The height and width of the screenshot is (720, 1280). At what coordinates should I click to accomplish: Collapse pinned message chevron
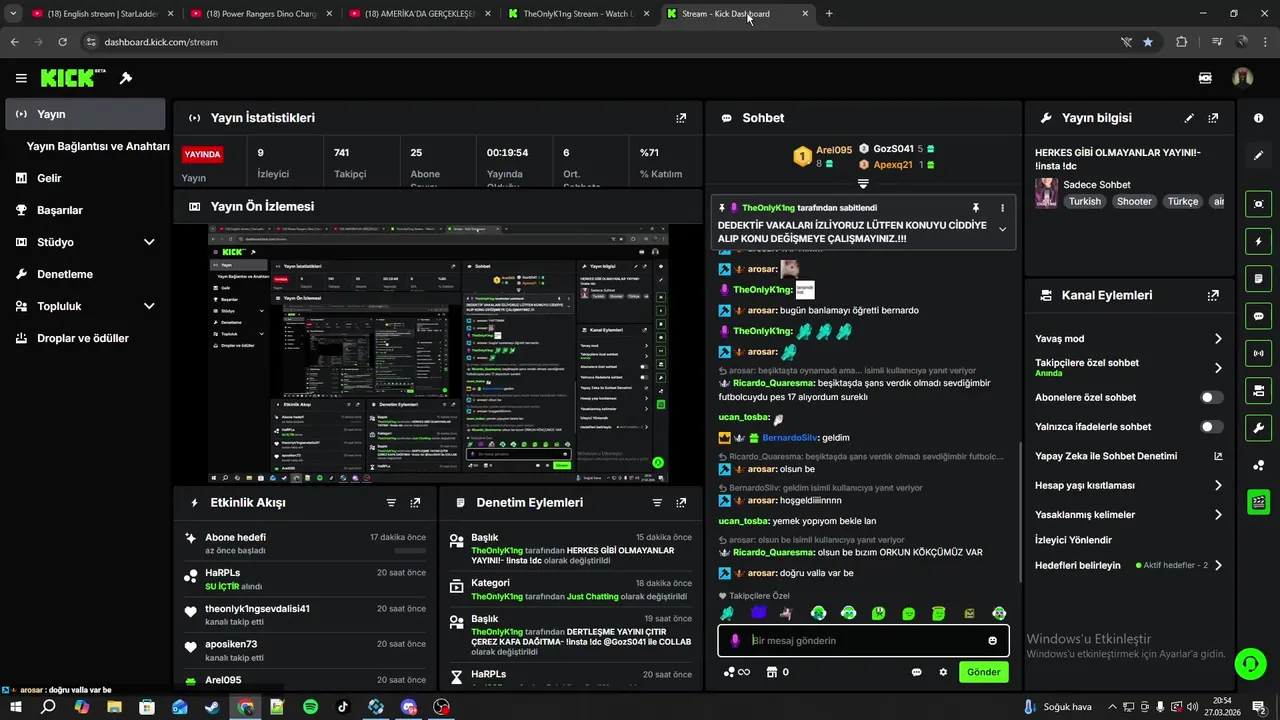pos(1002,229)
